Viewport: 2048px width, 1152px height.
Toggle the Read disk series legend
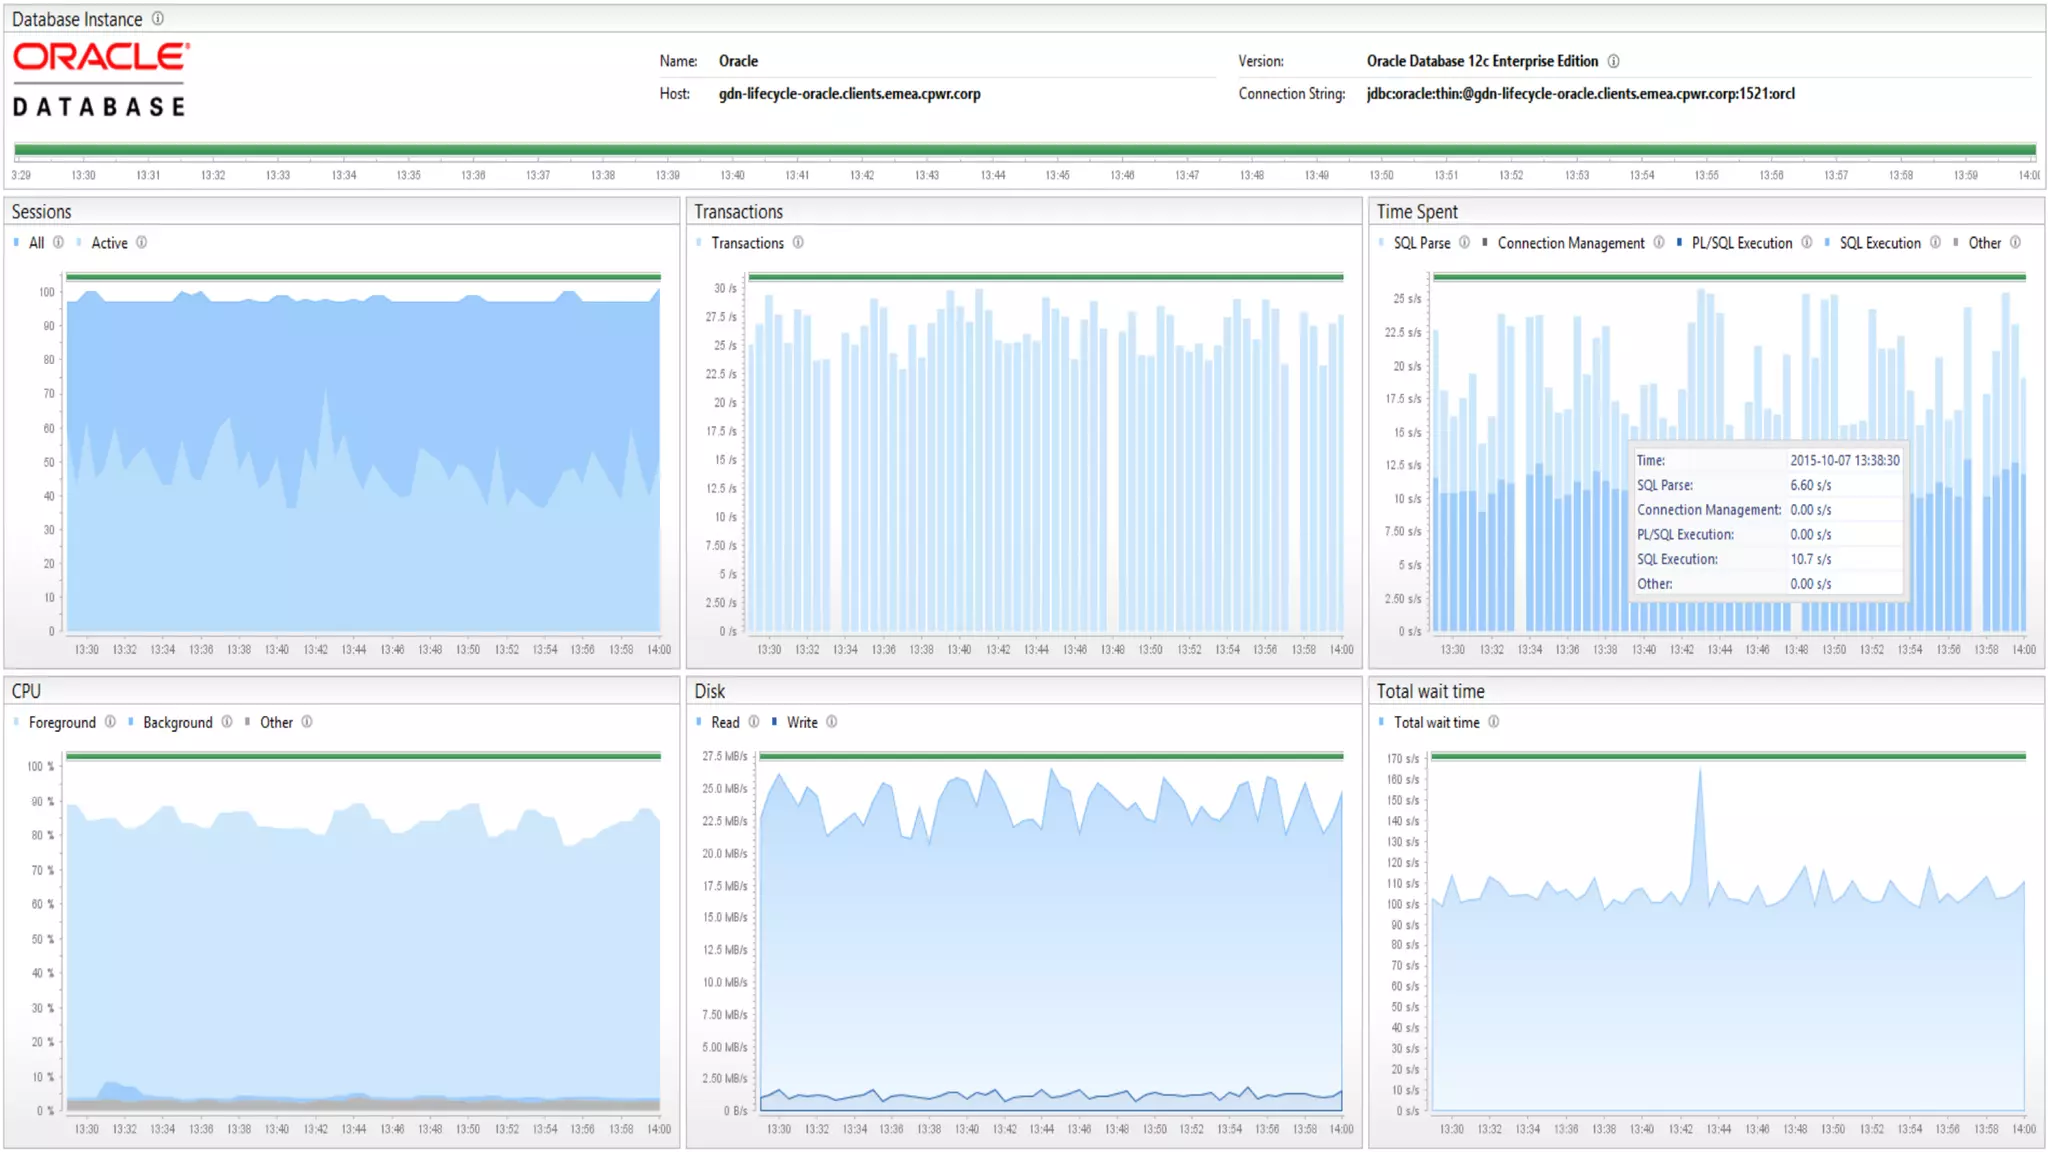[725, 722]
